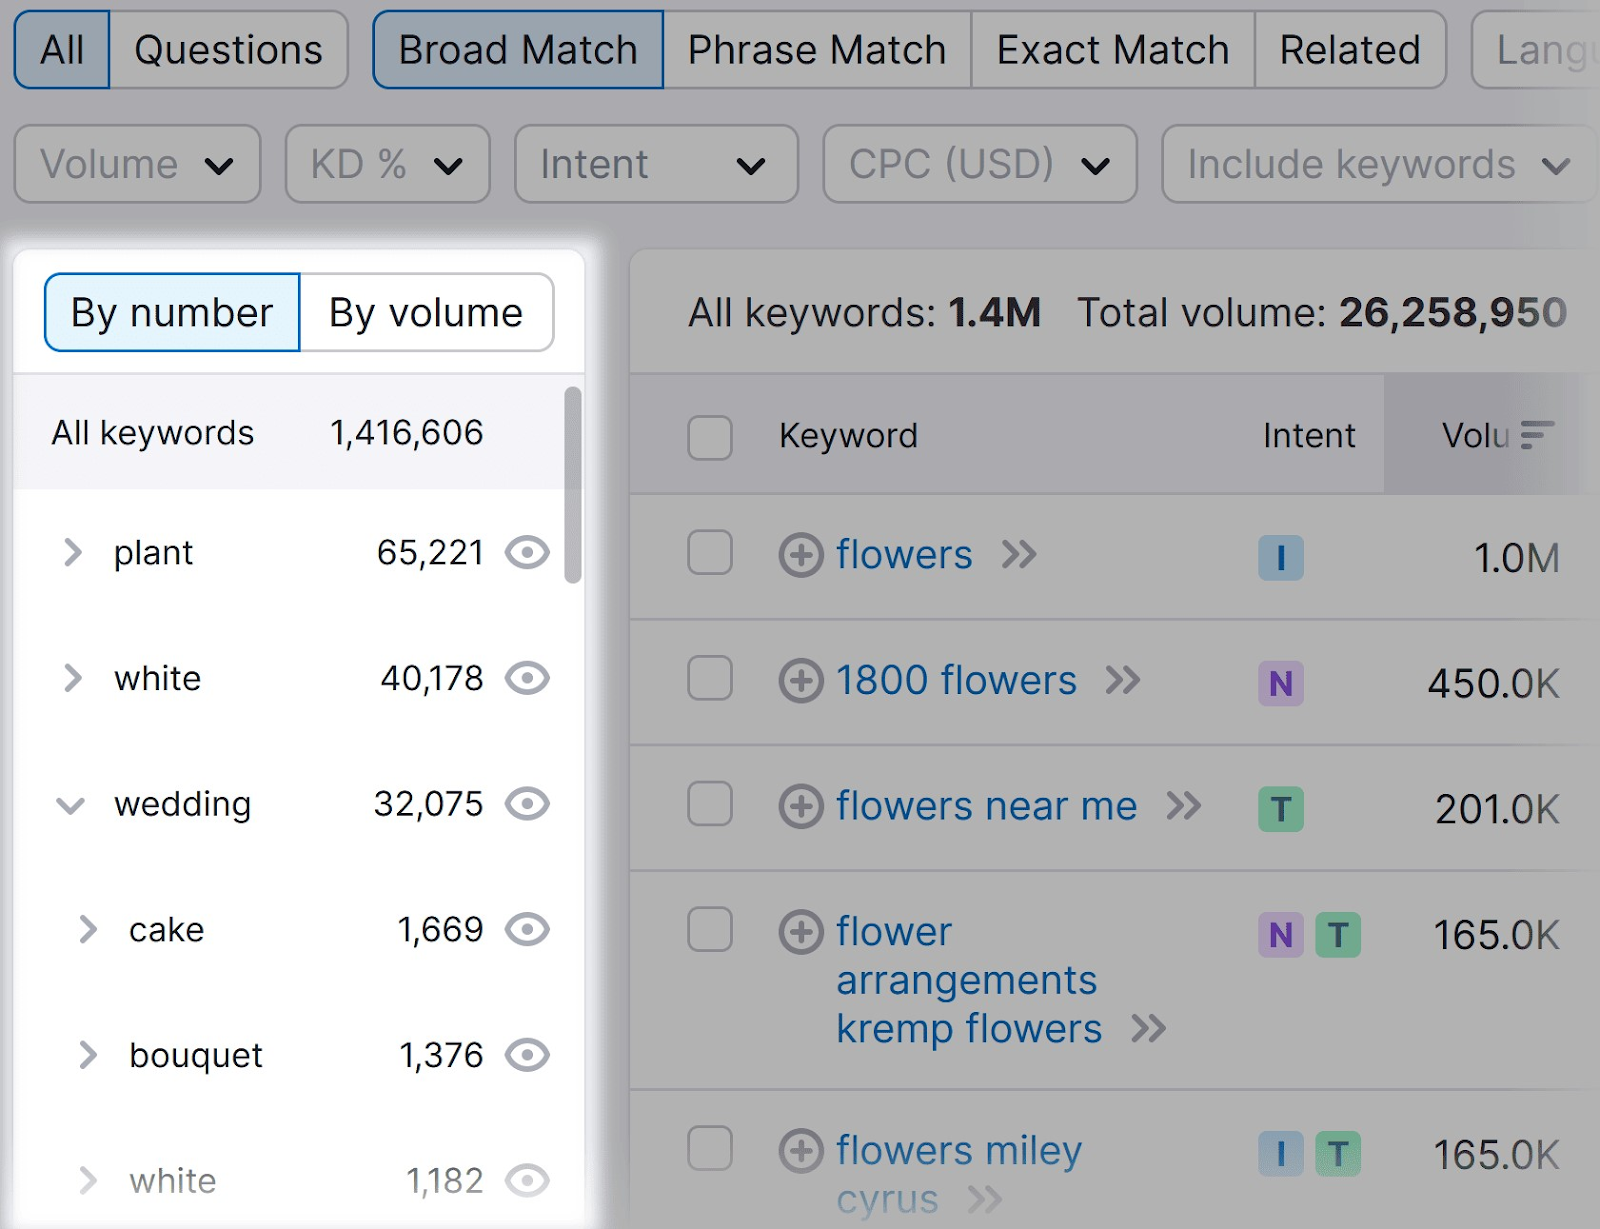
Task: Click the Volume column sort icon
Action: [x=1536, y=435]
